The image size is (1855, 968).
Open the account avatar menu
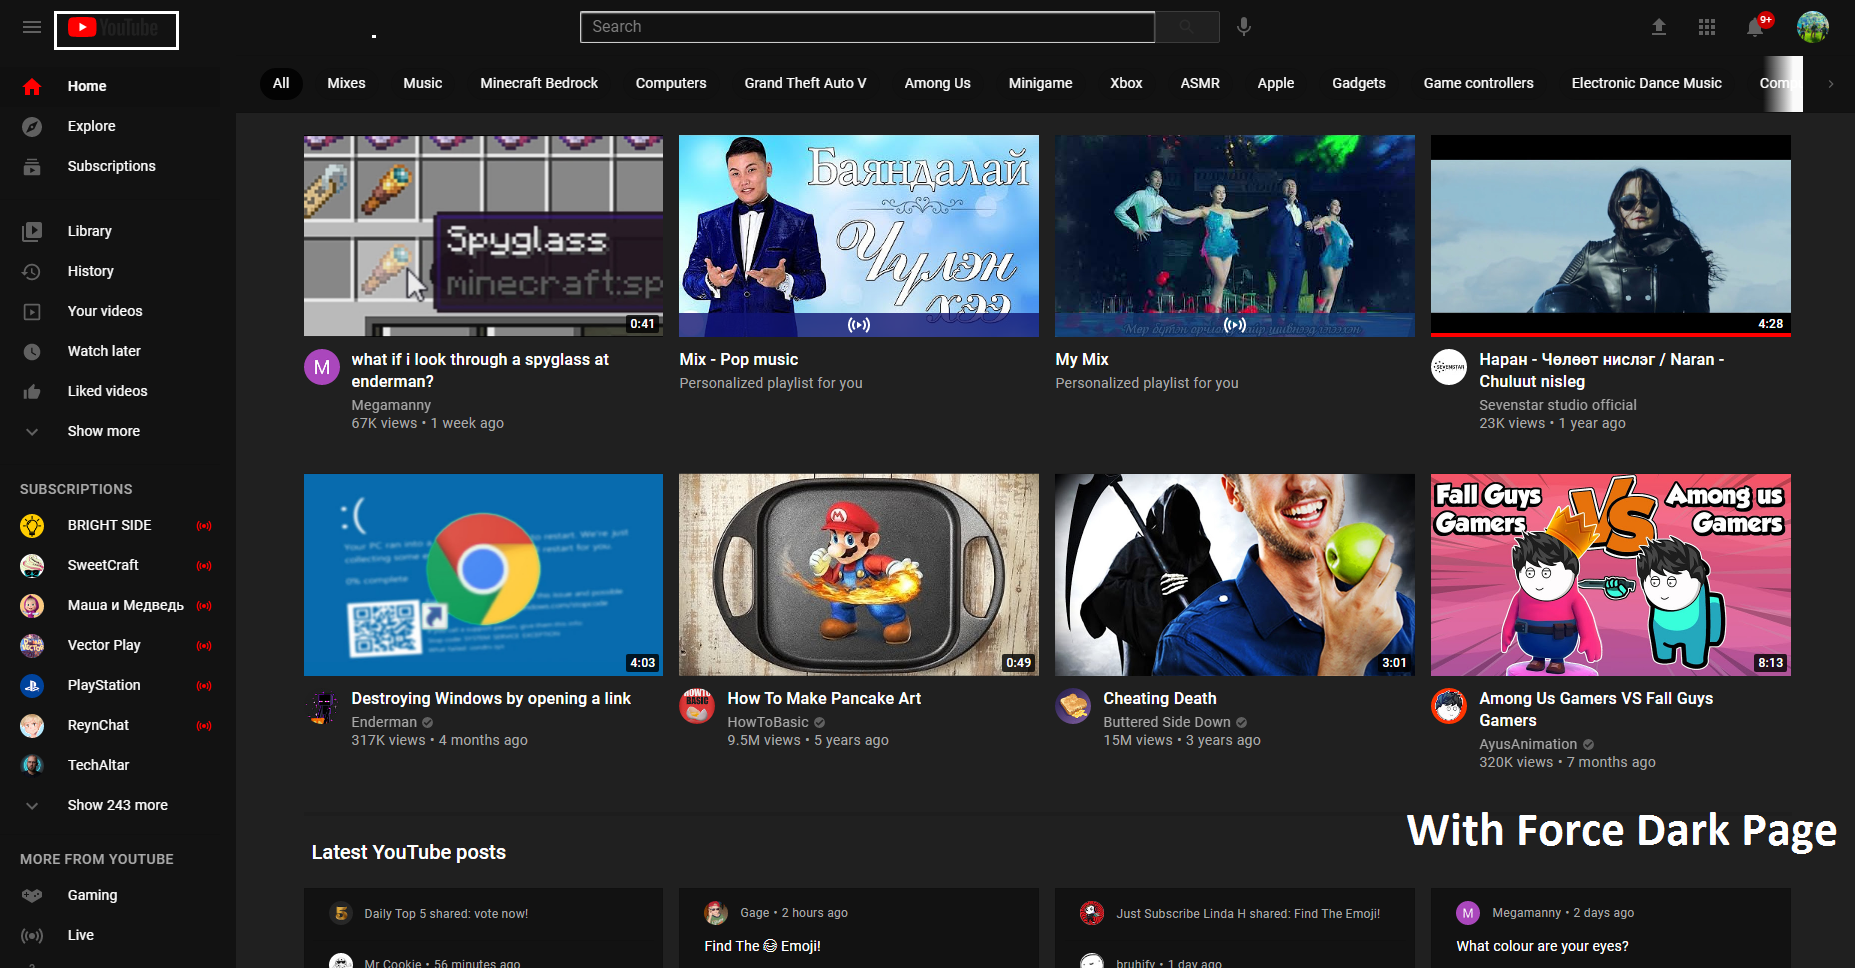pos(1812,27)
